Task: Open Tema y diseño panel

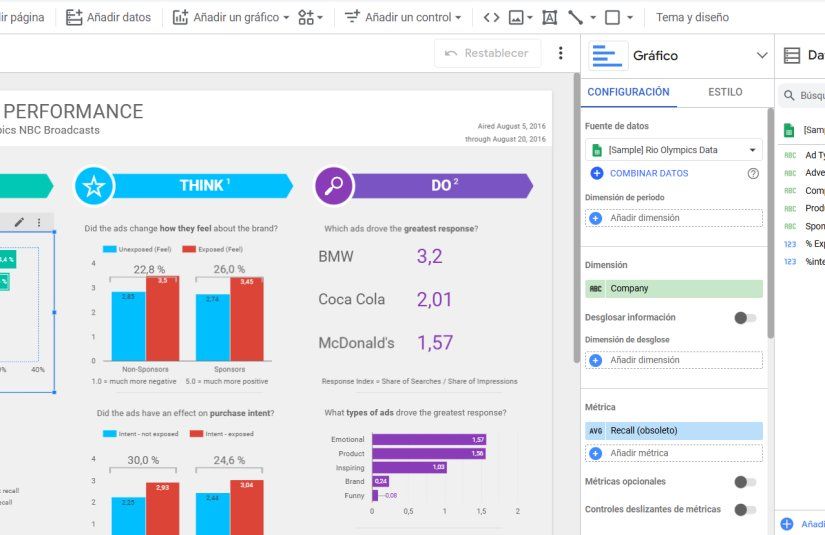Action: pyautogui.click(x=692, y=17)
